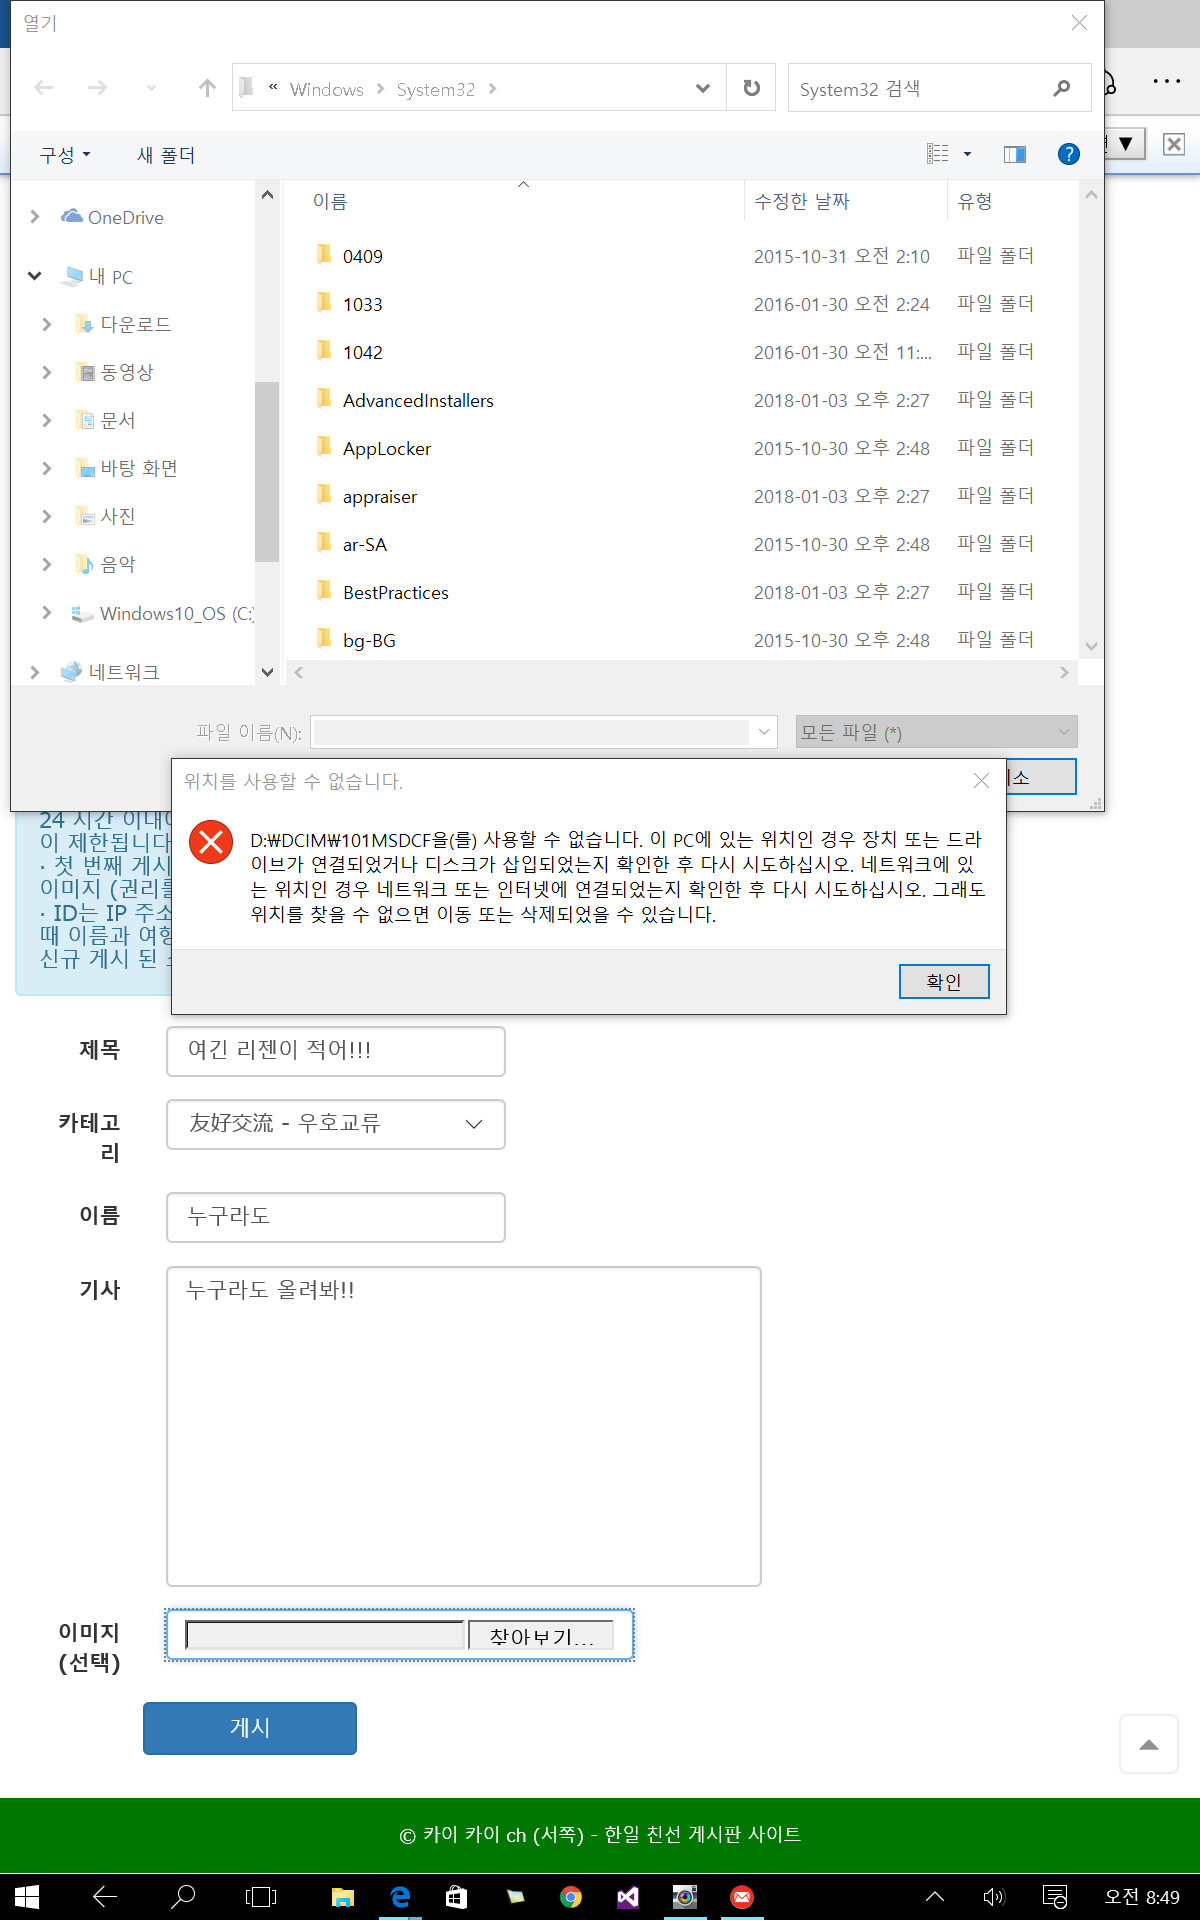
Task: Open Visual Studio from the taskbar
Action: click(627, 1896)
